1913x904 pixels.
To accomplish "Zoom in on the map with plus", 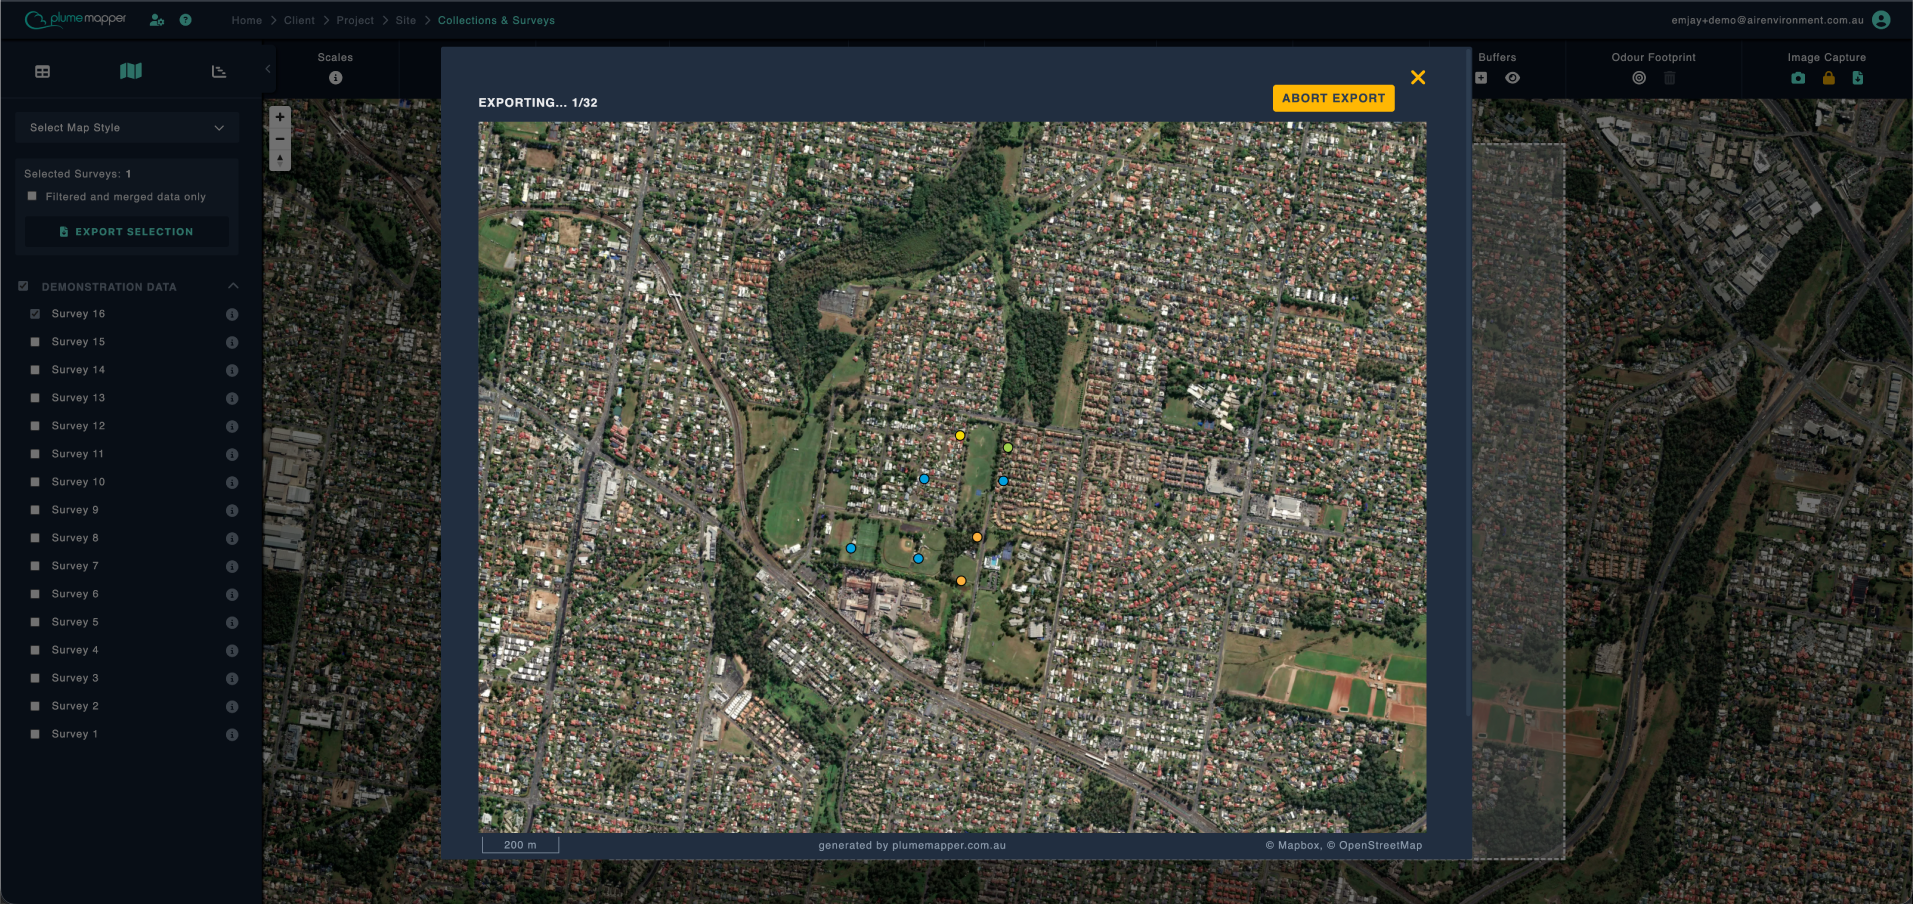I will click(280, 117).
